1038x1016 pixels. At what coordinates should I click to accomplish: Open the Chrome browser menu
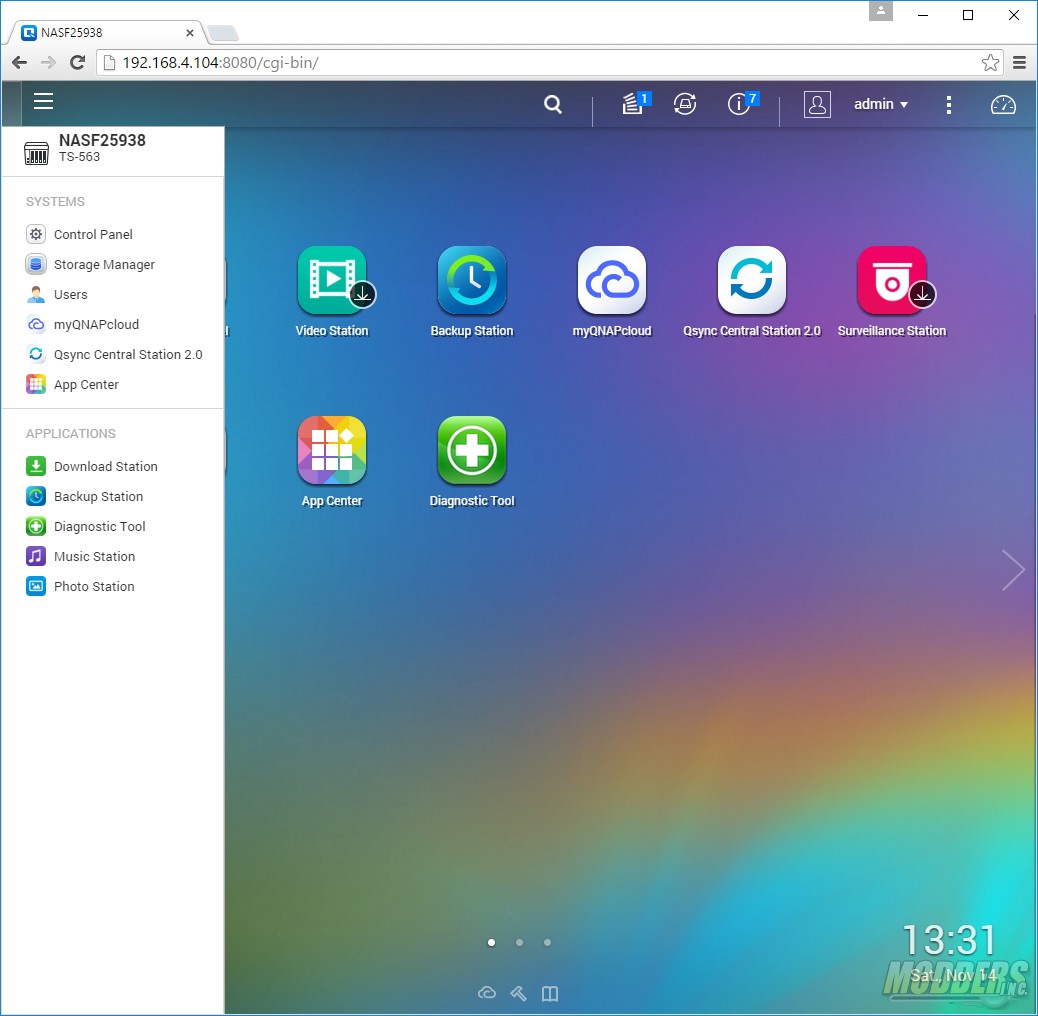point(1019,63)
